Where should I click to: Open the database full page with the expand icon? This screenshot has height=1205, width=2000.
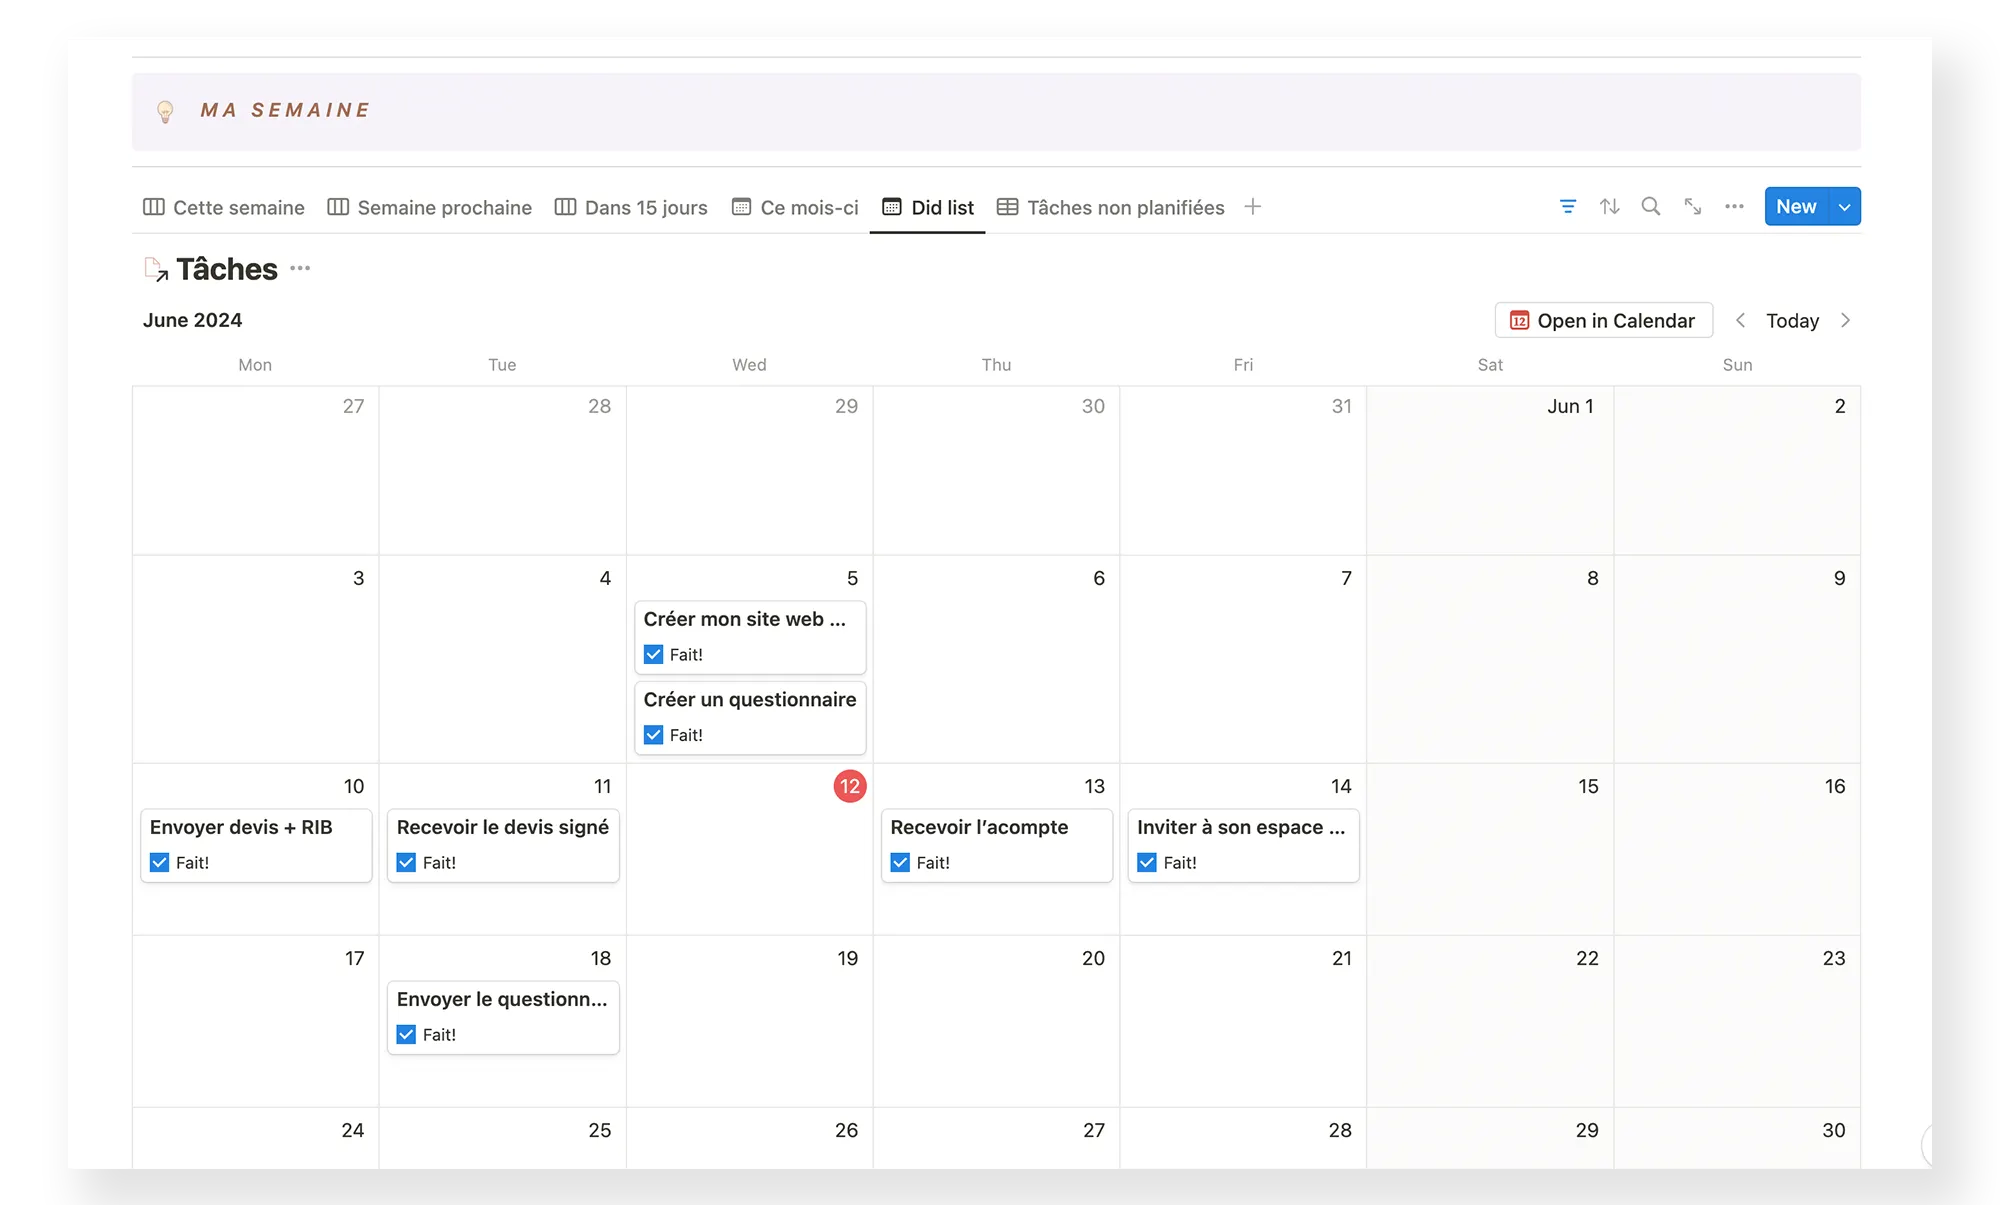pyautogui.click(x=1693, y=207)
